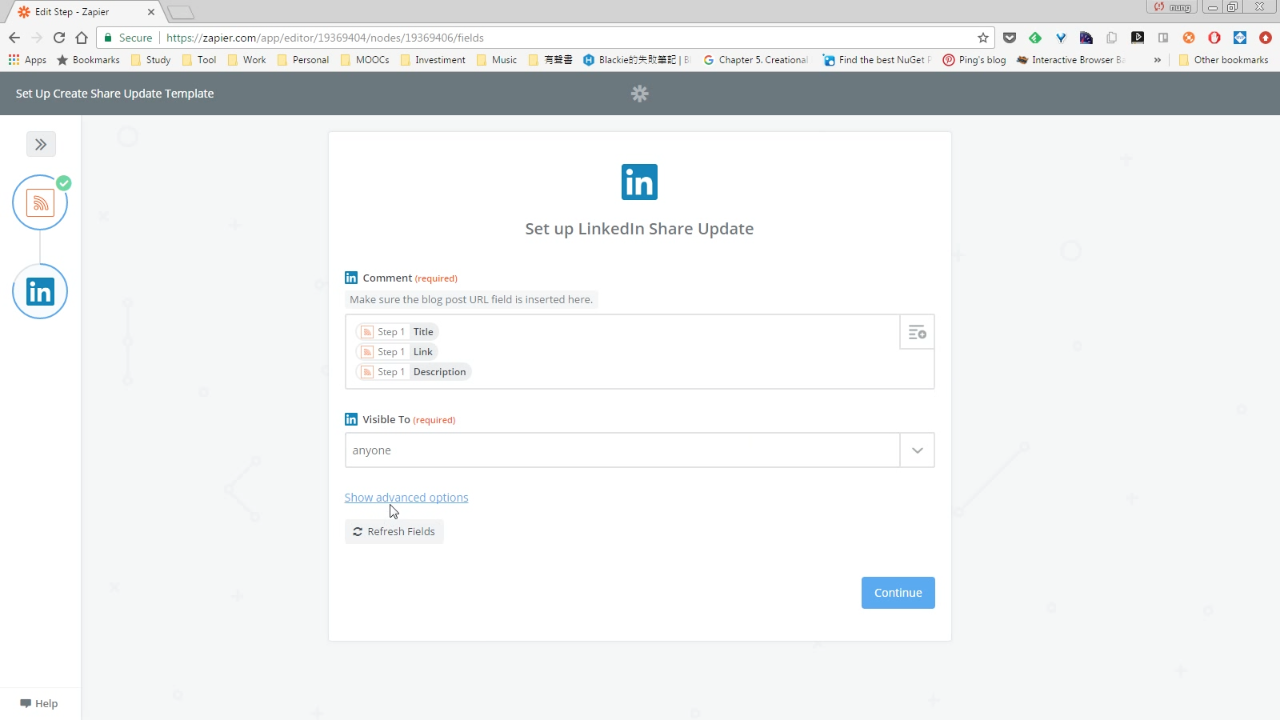Open the Personal bookmarks folder
This screenshot has height=720, width=1280.
[x=303, y=60]
